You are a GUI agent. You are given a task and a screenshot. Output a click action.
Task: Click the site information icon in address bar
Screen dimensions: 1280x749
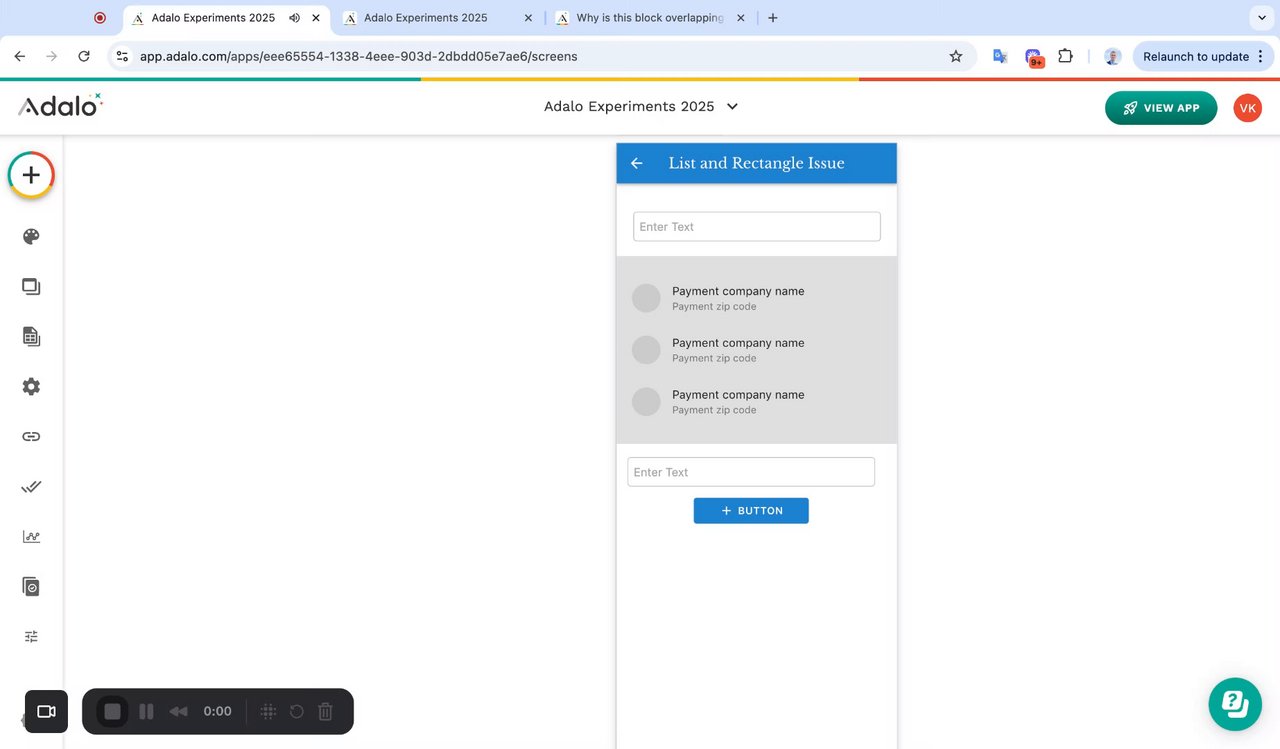point(122,56)
